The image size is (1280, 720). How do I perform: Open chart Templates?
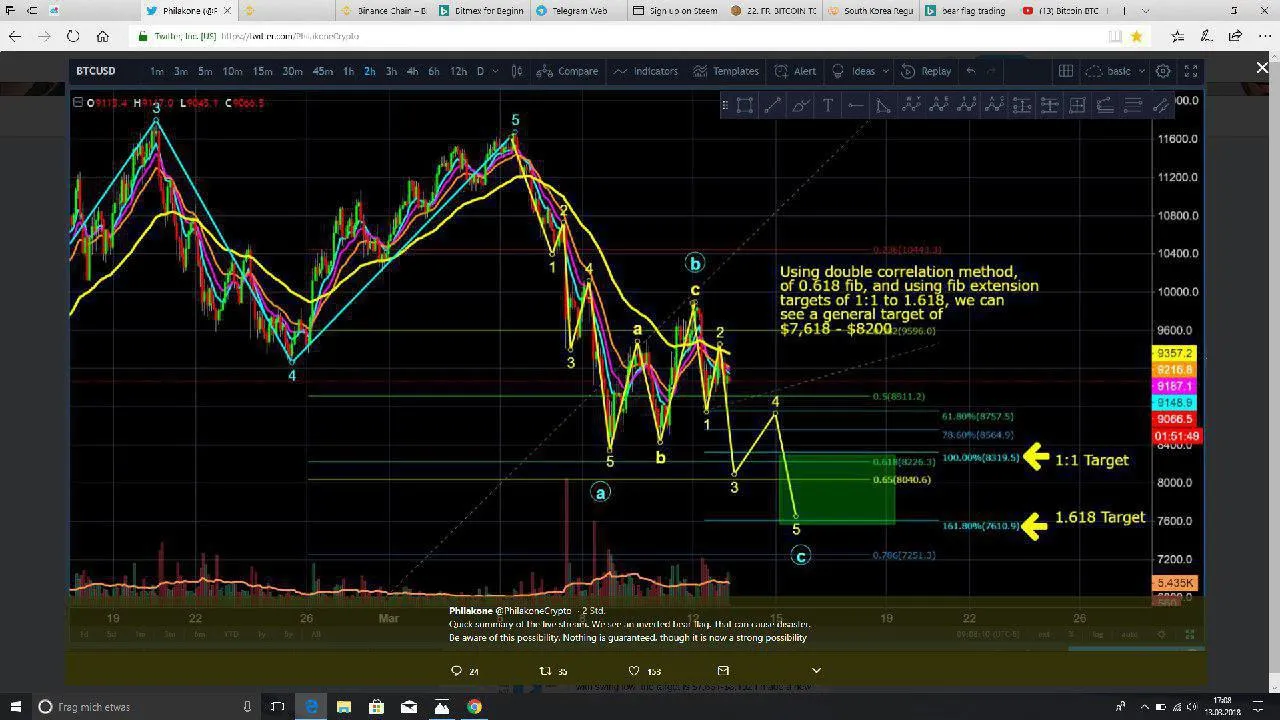click(x=726, y=71)
